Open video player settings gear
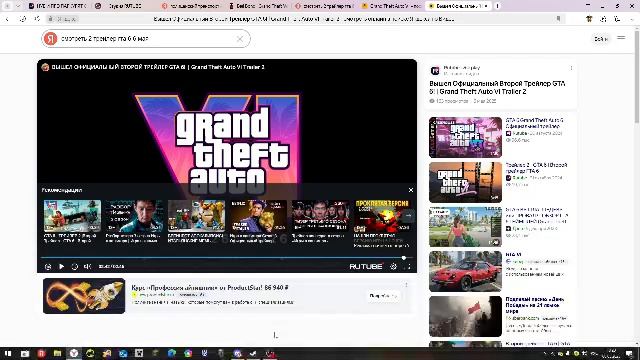Screen dimensions: 640x360 pyautogui.click(x=393, y=267)
